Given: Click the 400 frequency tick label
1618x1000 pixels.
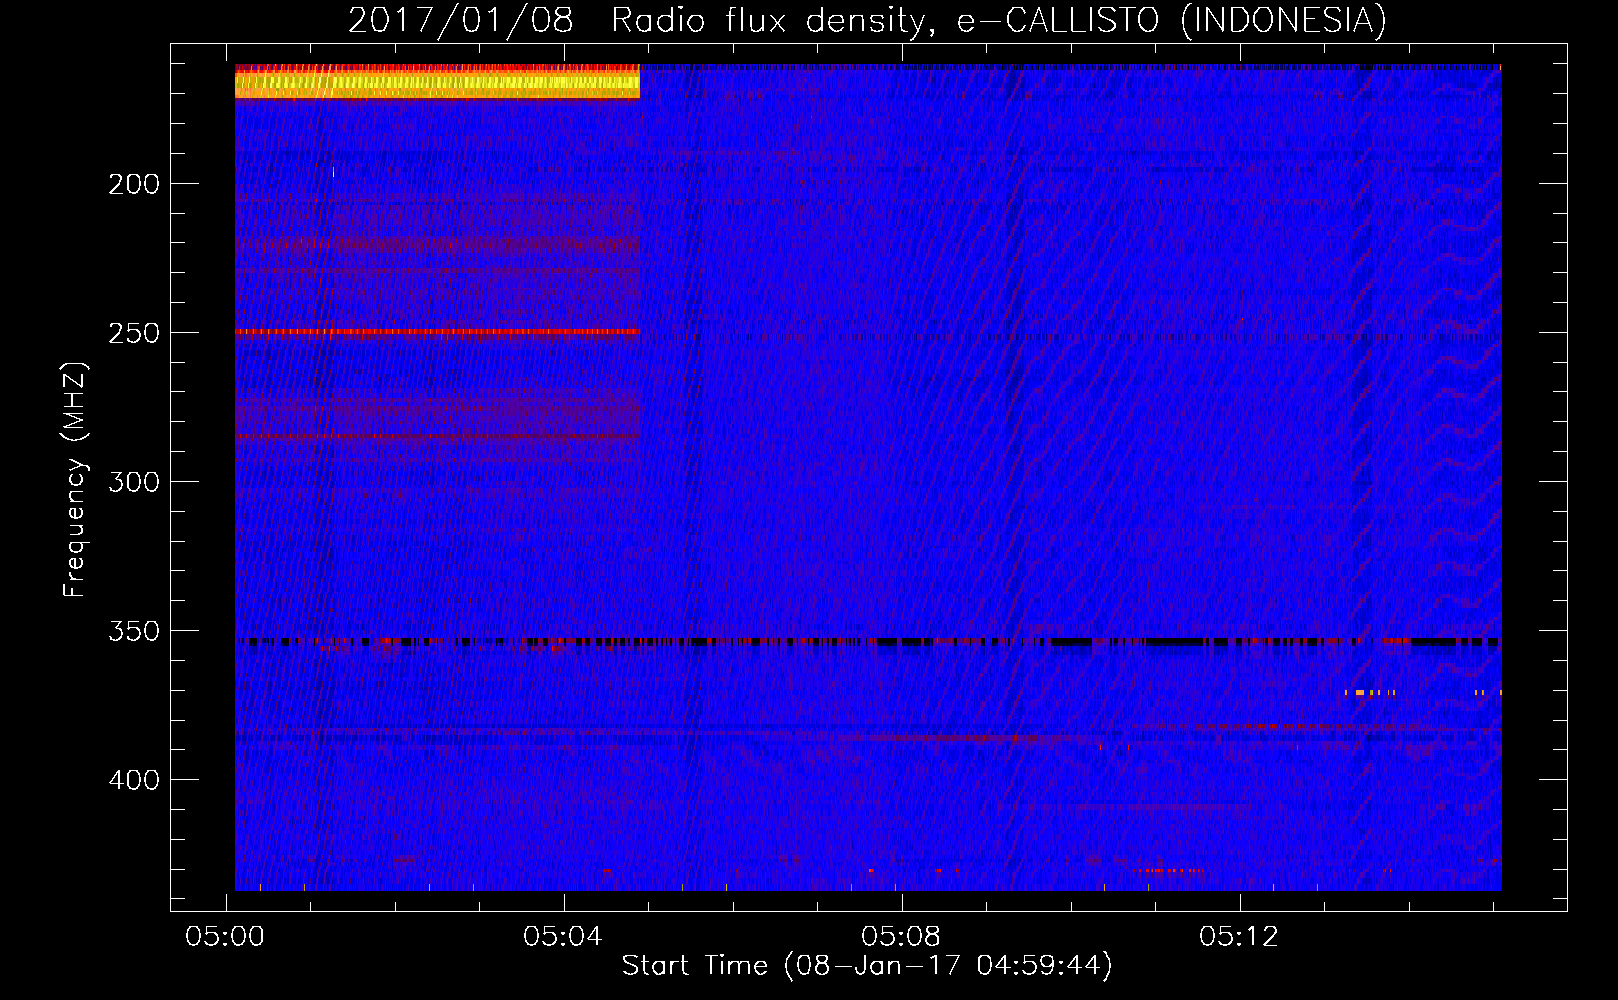Looking at the screenshot, I should 134,780.
